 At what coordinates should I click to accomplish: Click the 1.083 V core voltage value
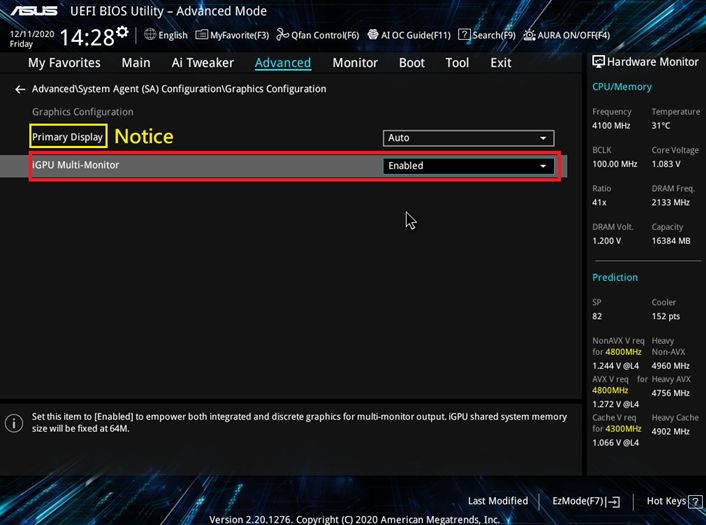pyautogui.click(x=666, y=164)
